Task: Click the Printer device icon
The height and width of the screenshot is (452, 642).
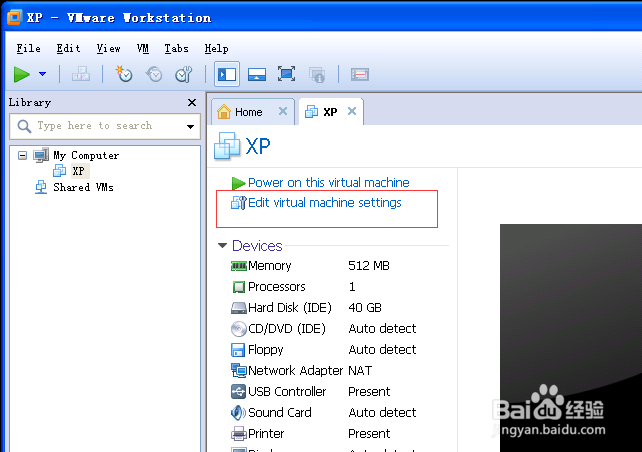Action: pos(239,434)
